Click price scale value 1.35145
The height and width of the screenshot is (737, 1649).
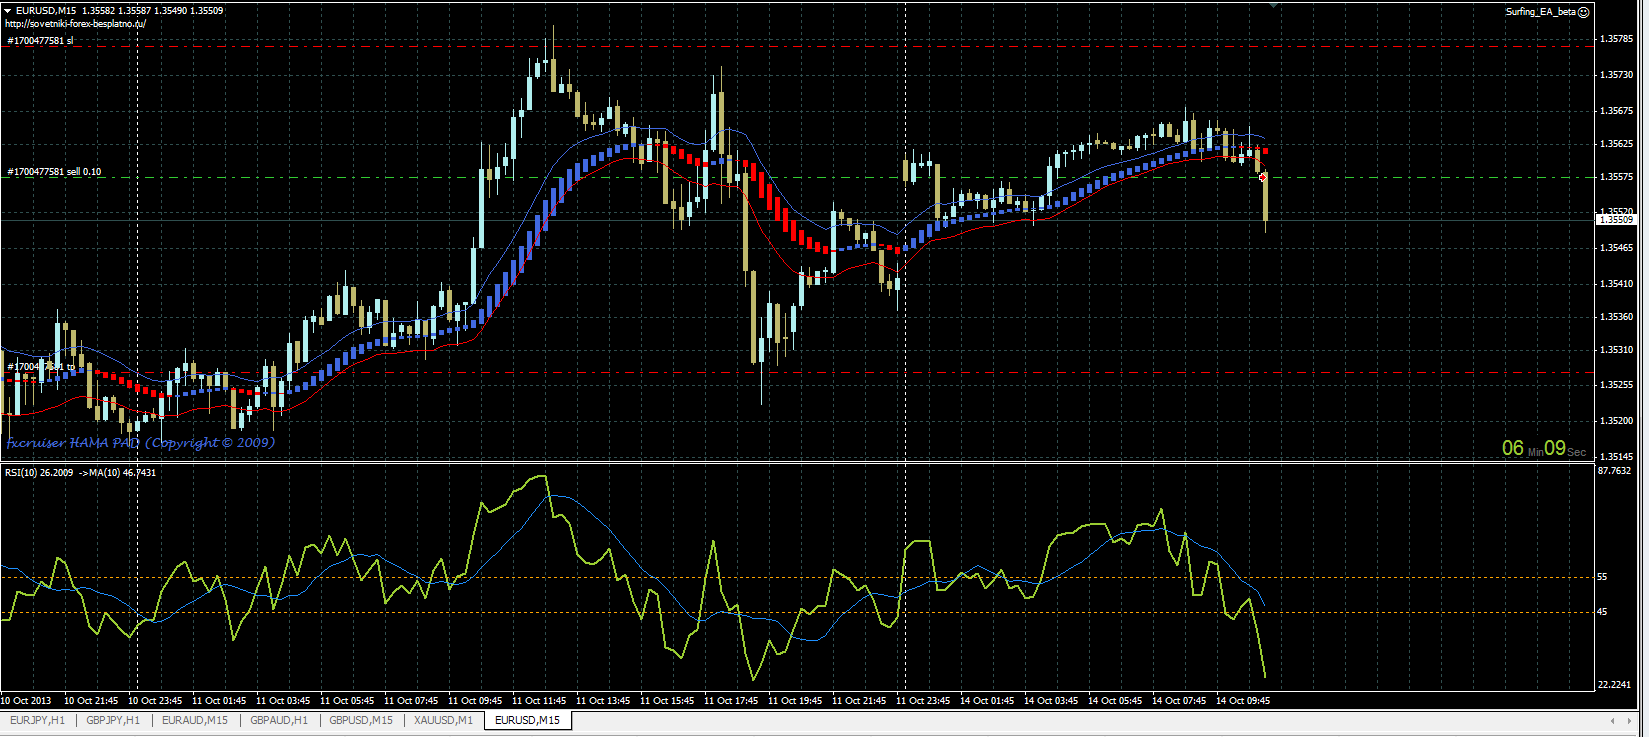tap(1617, 457)
